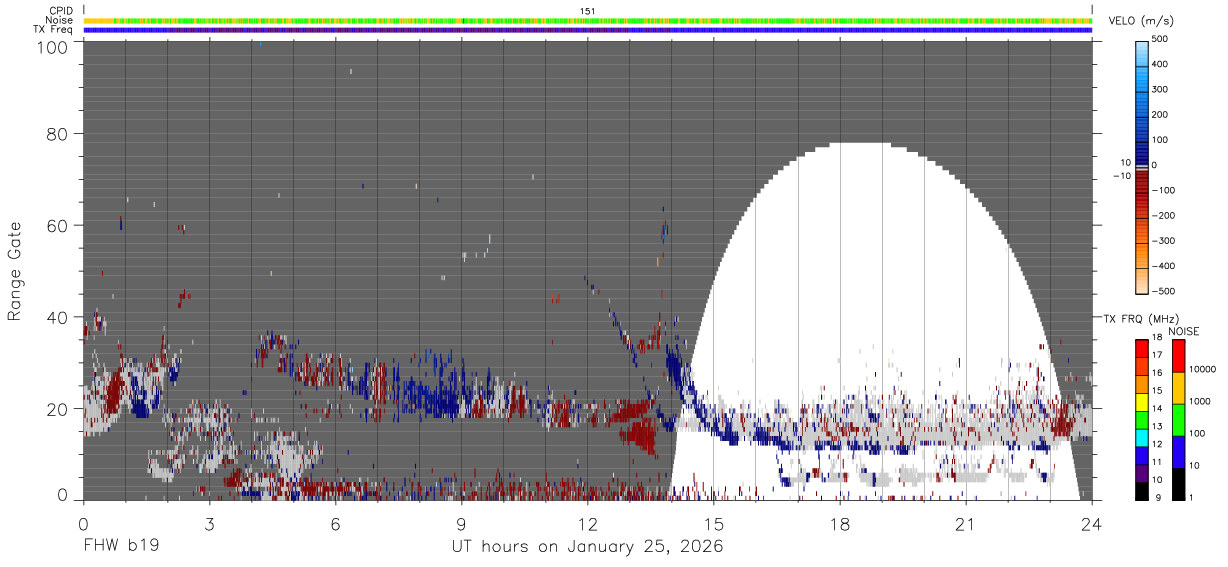
Task: Click the TX Freq row label
Action: [54, 29]
